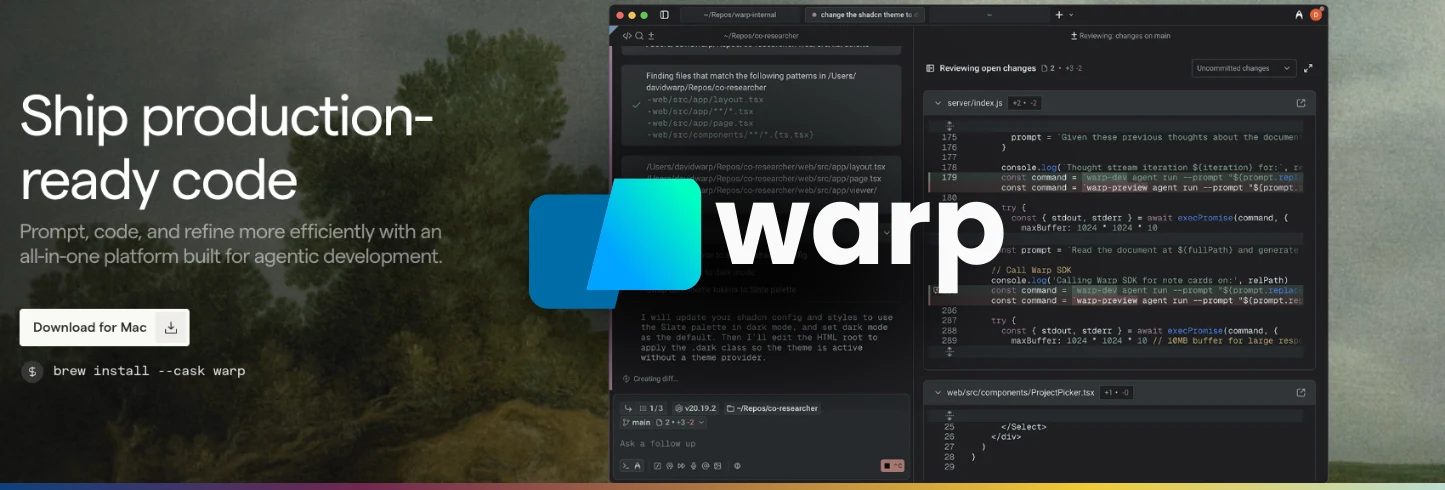
Task: Switch to terminal mode prompt icon
Action: pos(626,466)
